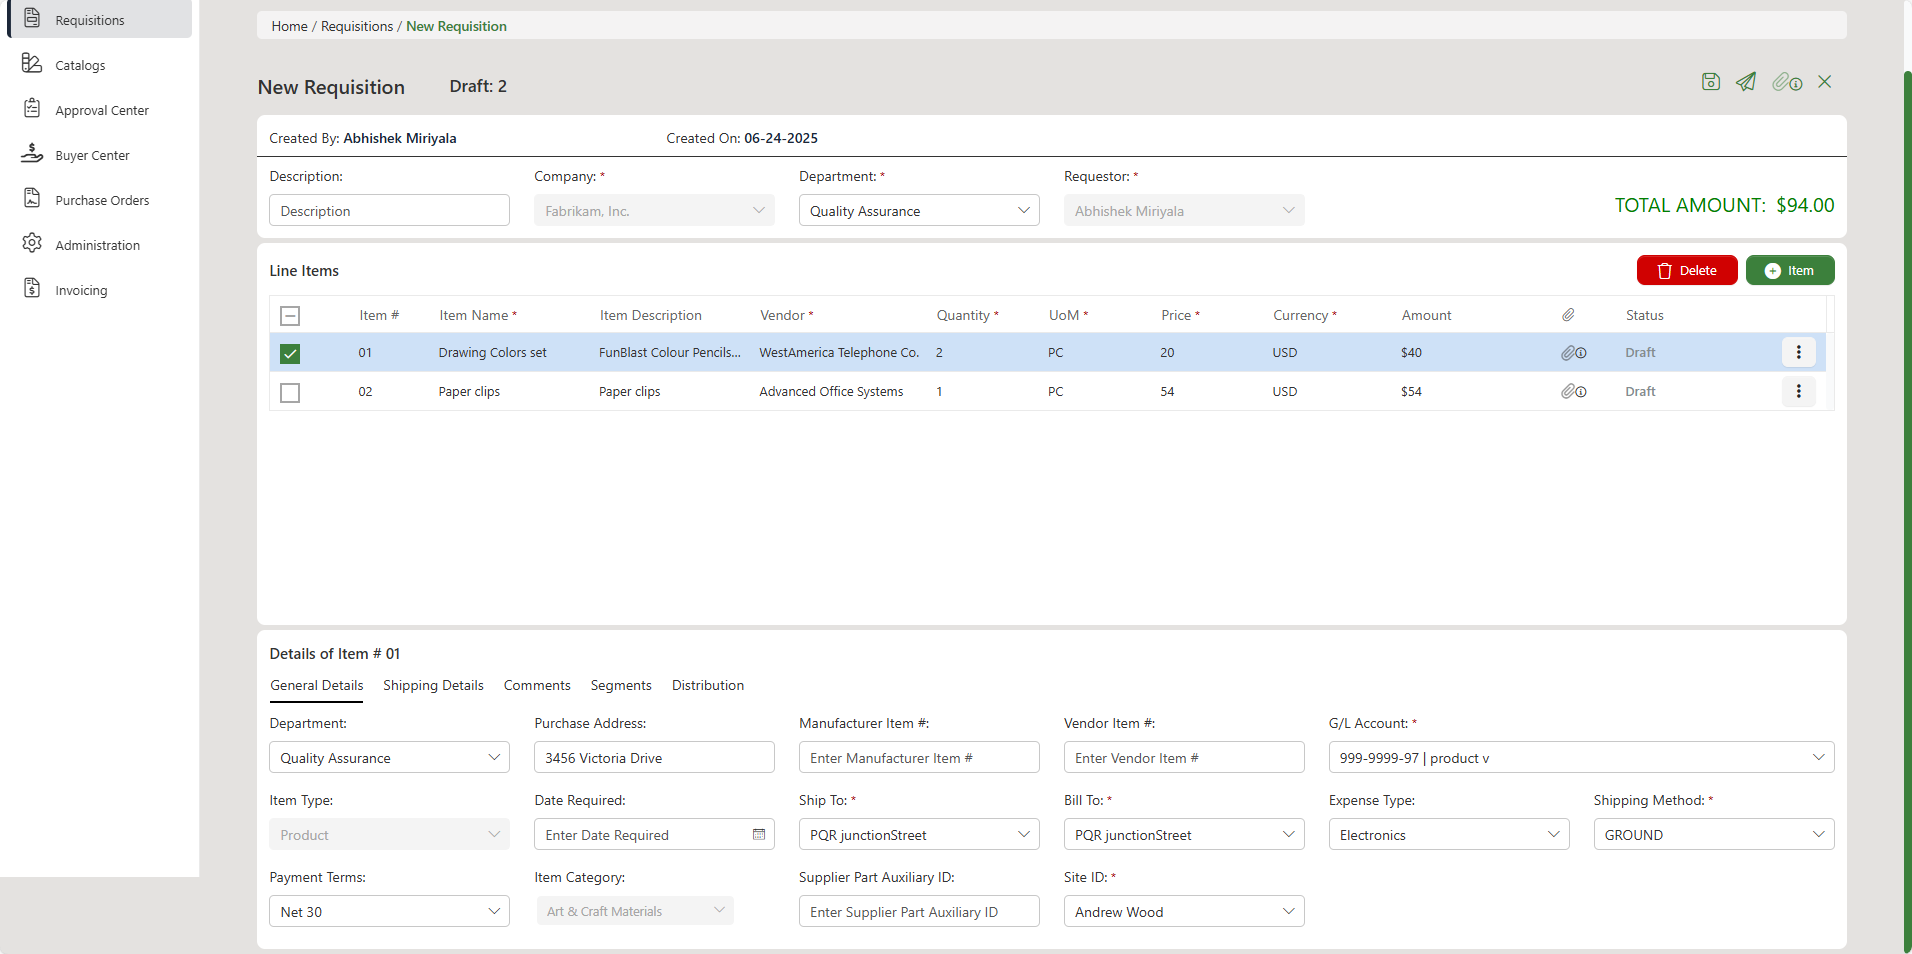Open Approval Center from the sidebar
Screen dimensions: 1912x954
coord(99,110)
